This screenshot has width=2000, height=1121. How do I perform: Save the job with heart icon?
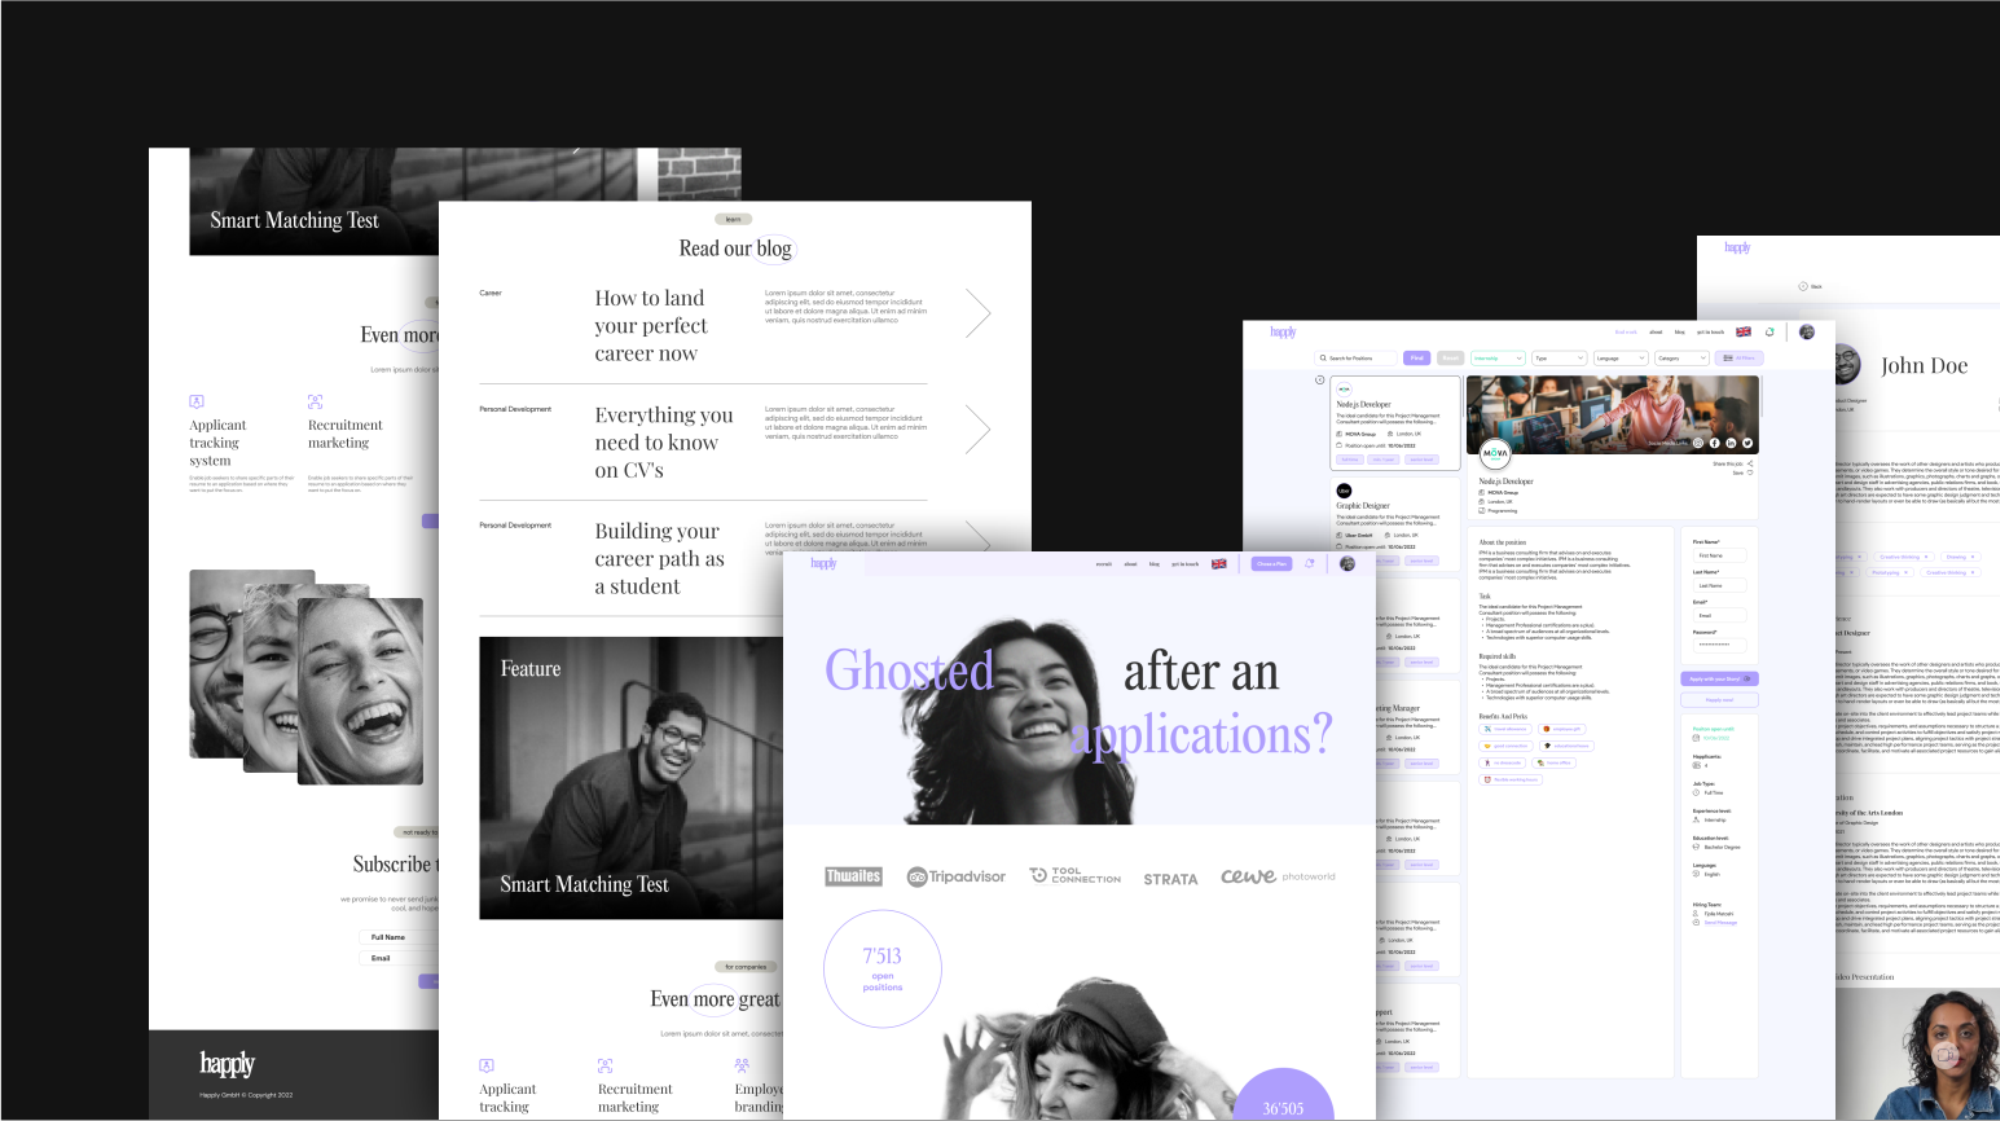click(1750, 473)
